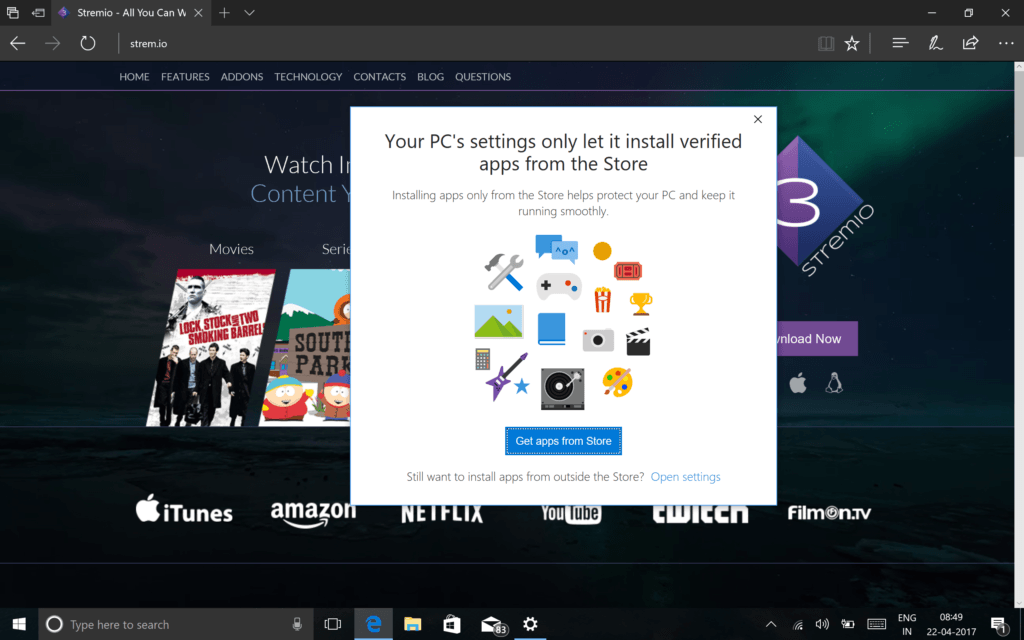Click the 08:49 clock and date

(x=951, y=624)
